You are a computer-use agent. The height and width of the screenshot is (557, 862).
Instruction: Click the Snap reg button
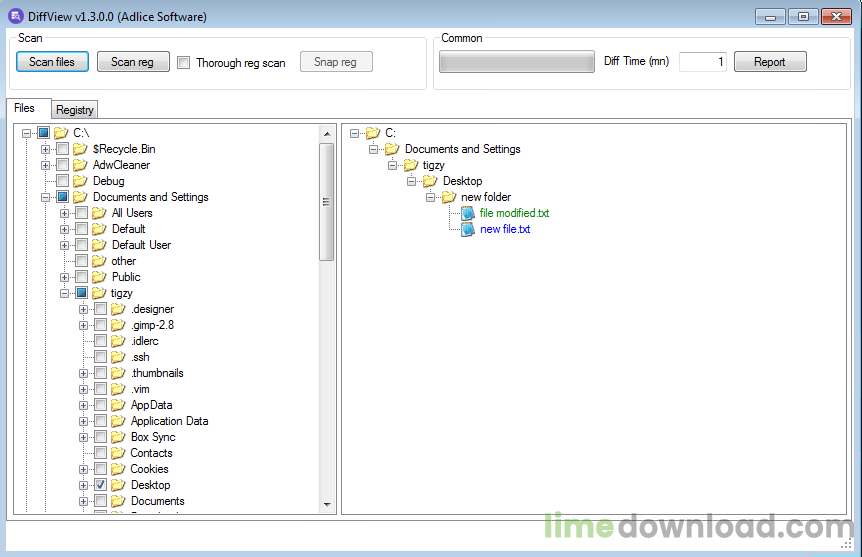[336, 62]
